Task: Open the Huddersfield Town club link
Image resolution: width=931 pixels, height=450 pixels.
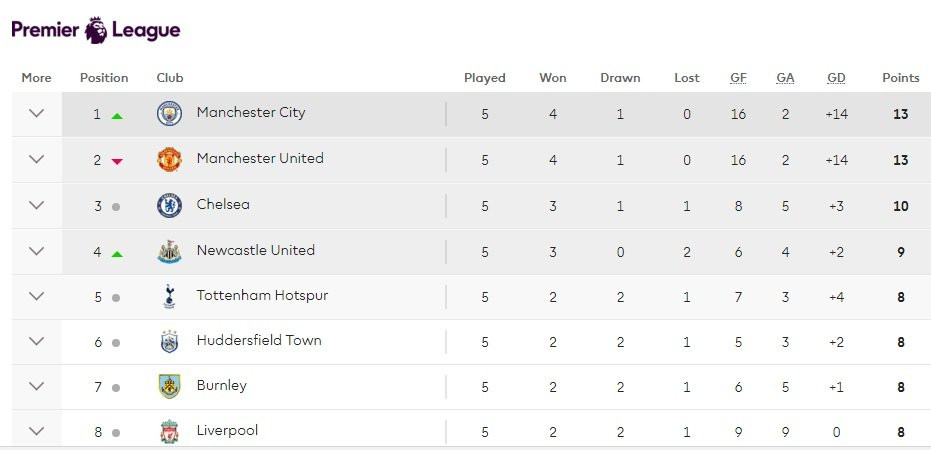Action: [x=259, y=340]
